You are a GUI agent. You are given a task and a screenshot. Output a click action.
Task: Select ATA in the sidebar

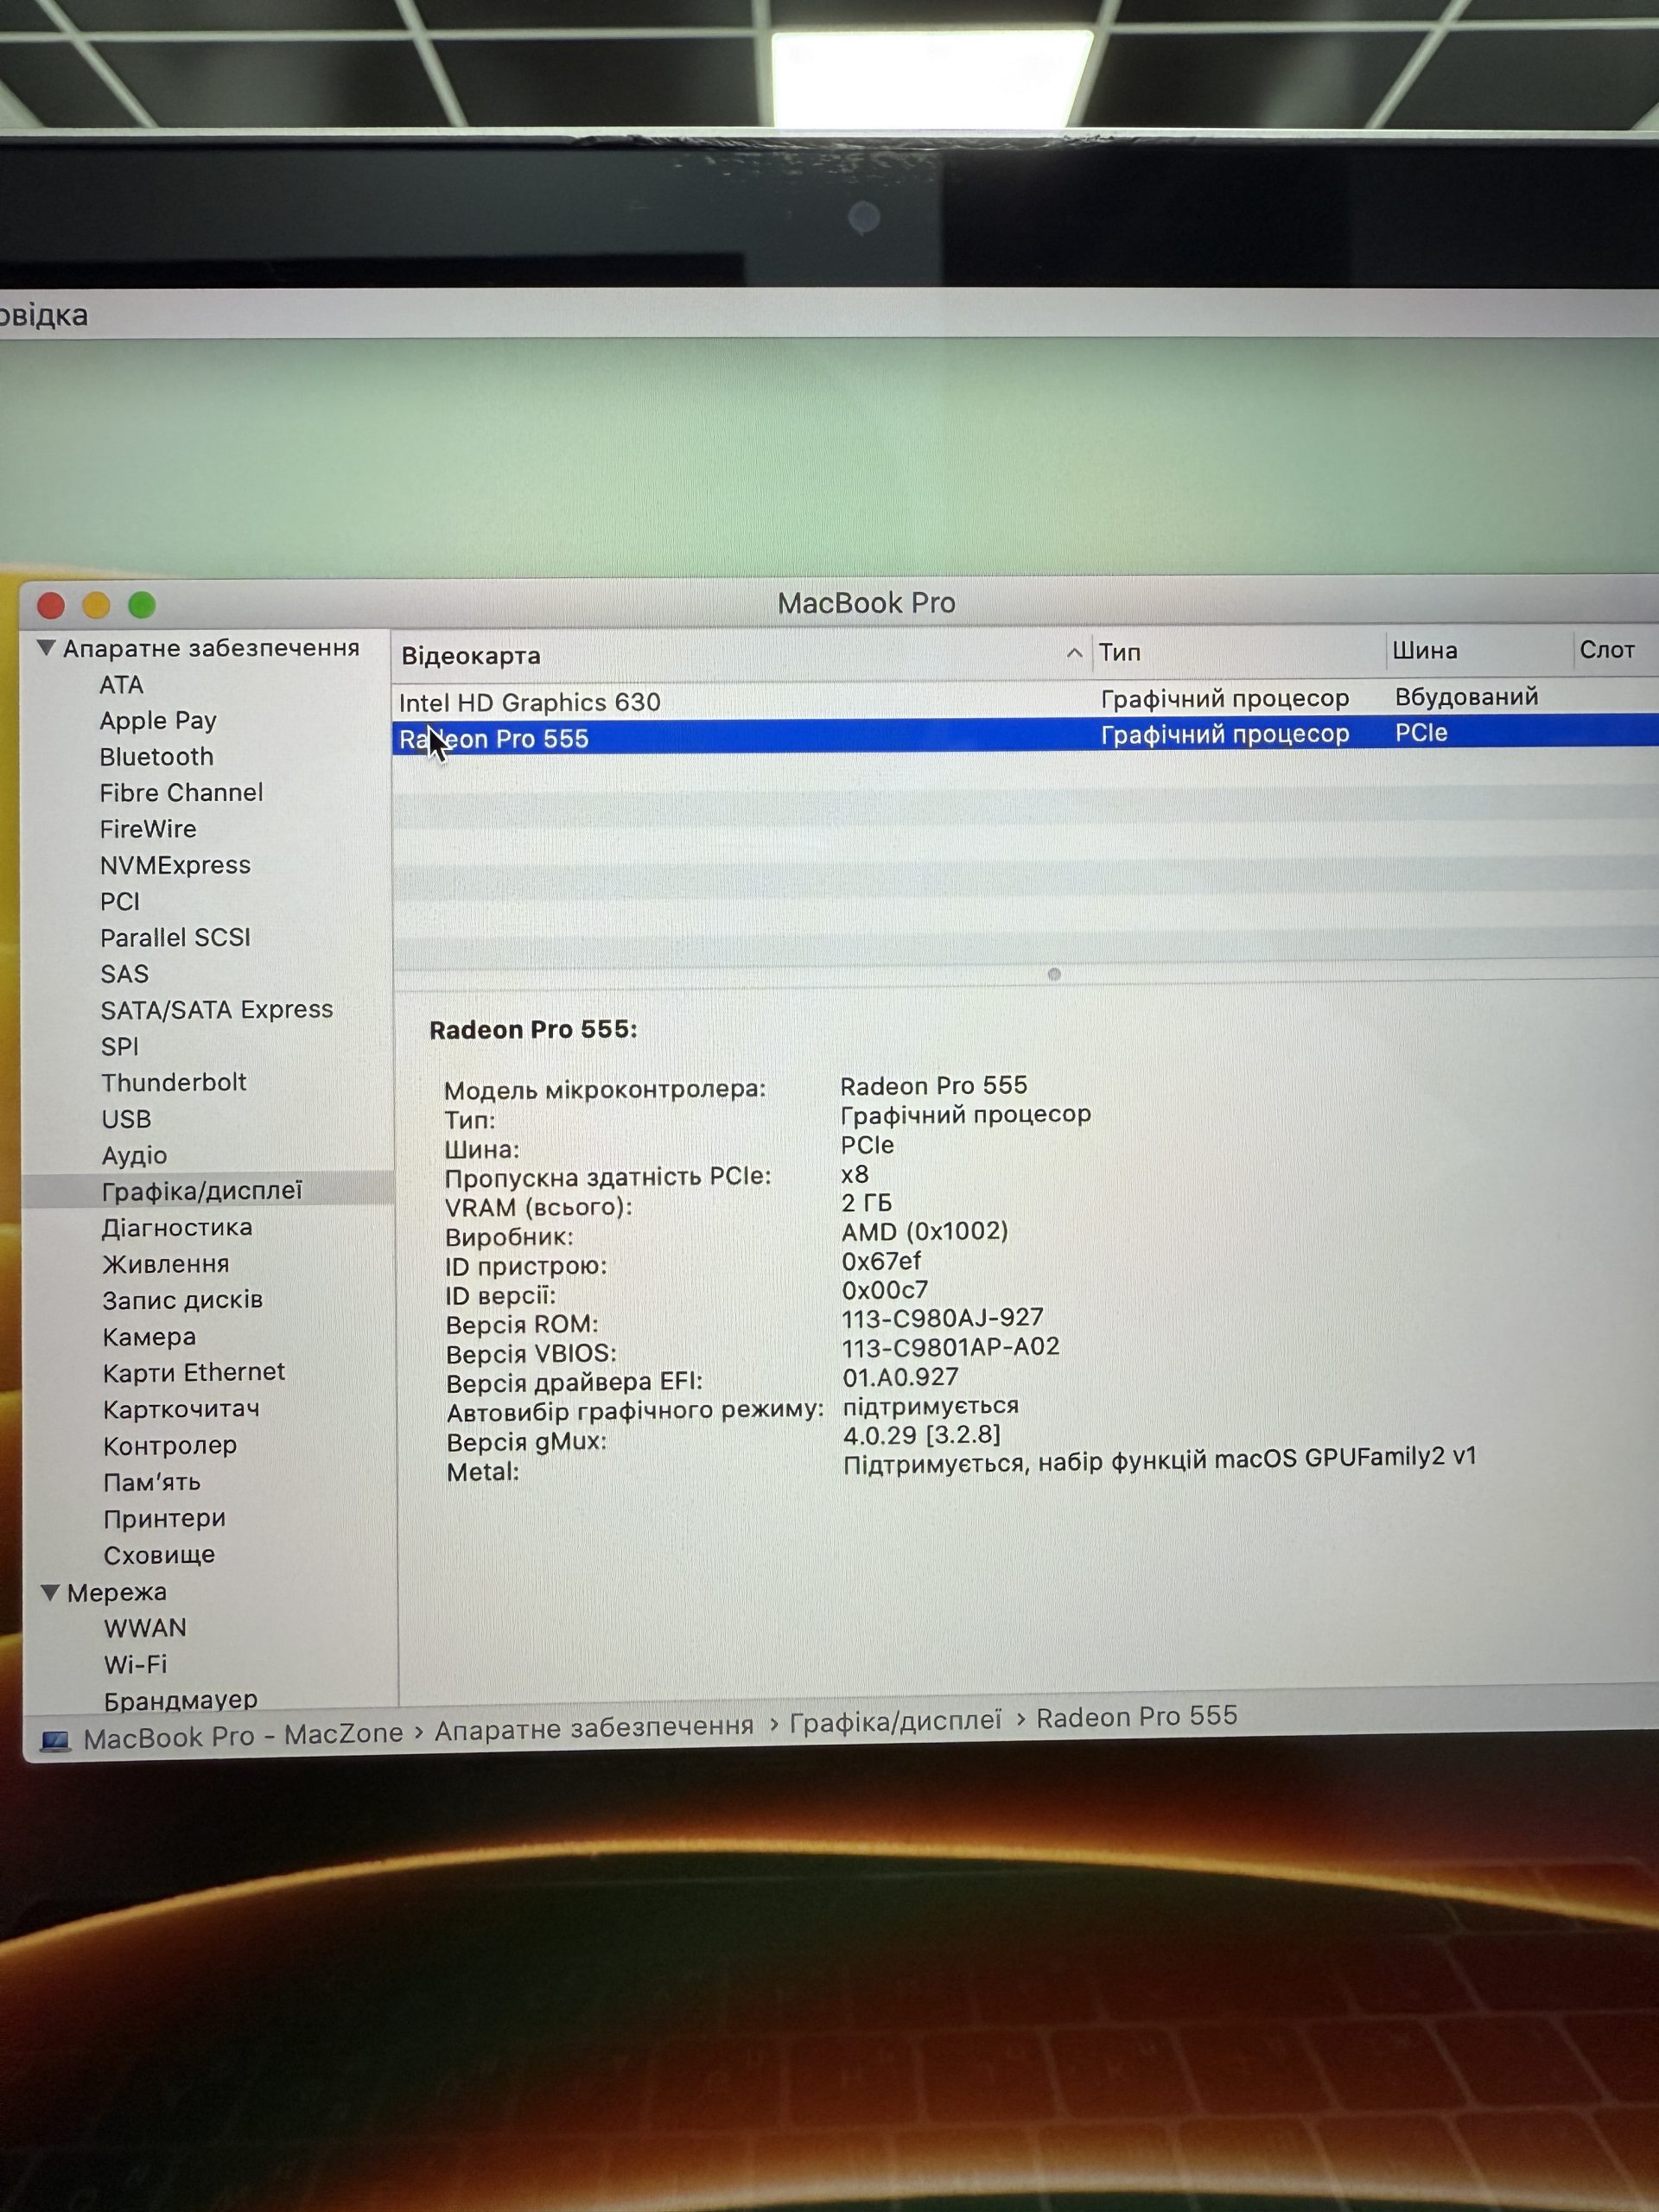pyautogui.click(x=122, y=685)
